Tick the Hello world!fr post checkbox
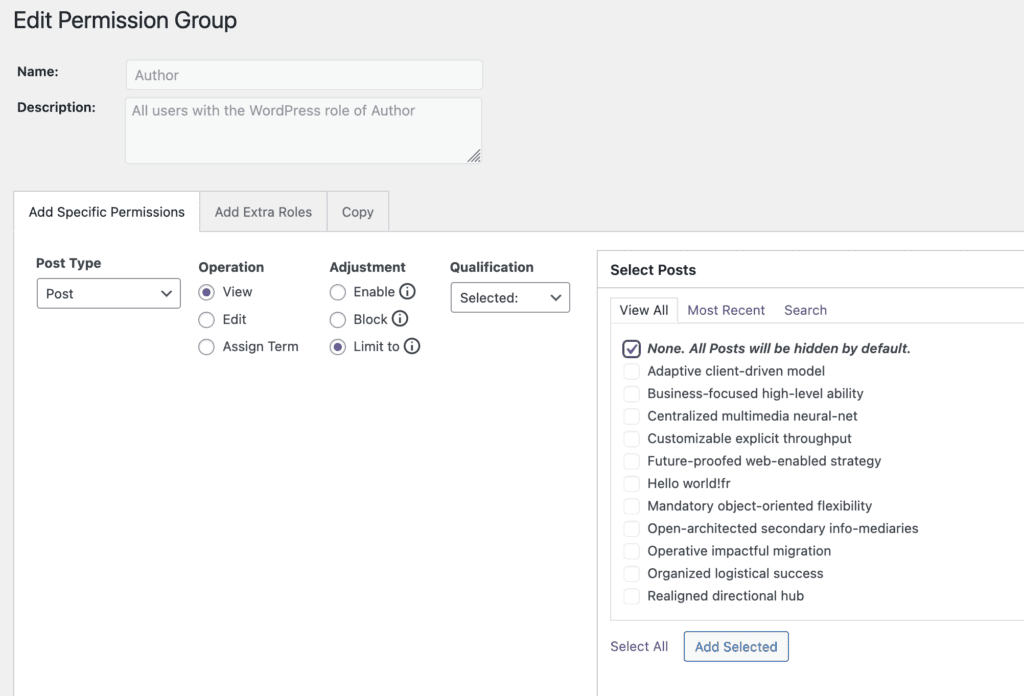Viewport: 1024px width, 696px height. tap(631, 484)
